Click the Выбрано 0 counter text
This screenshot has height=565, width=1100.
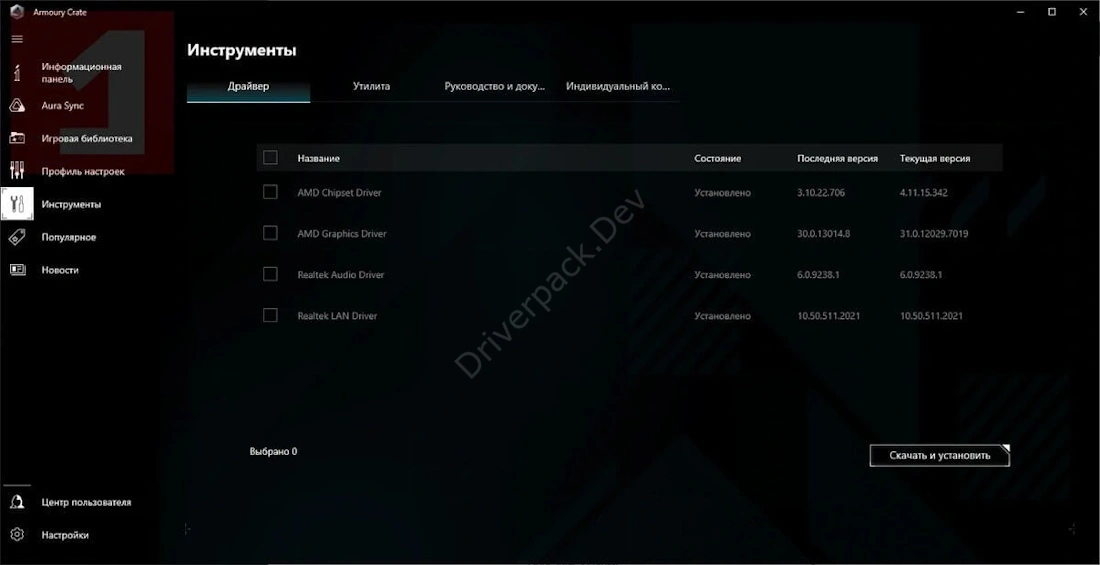tap(274, 451)
